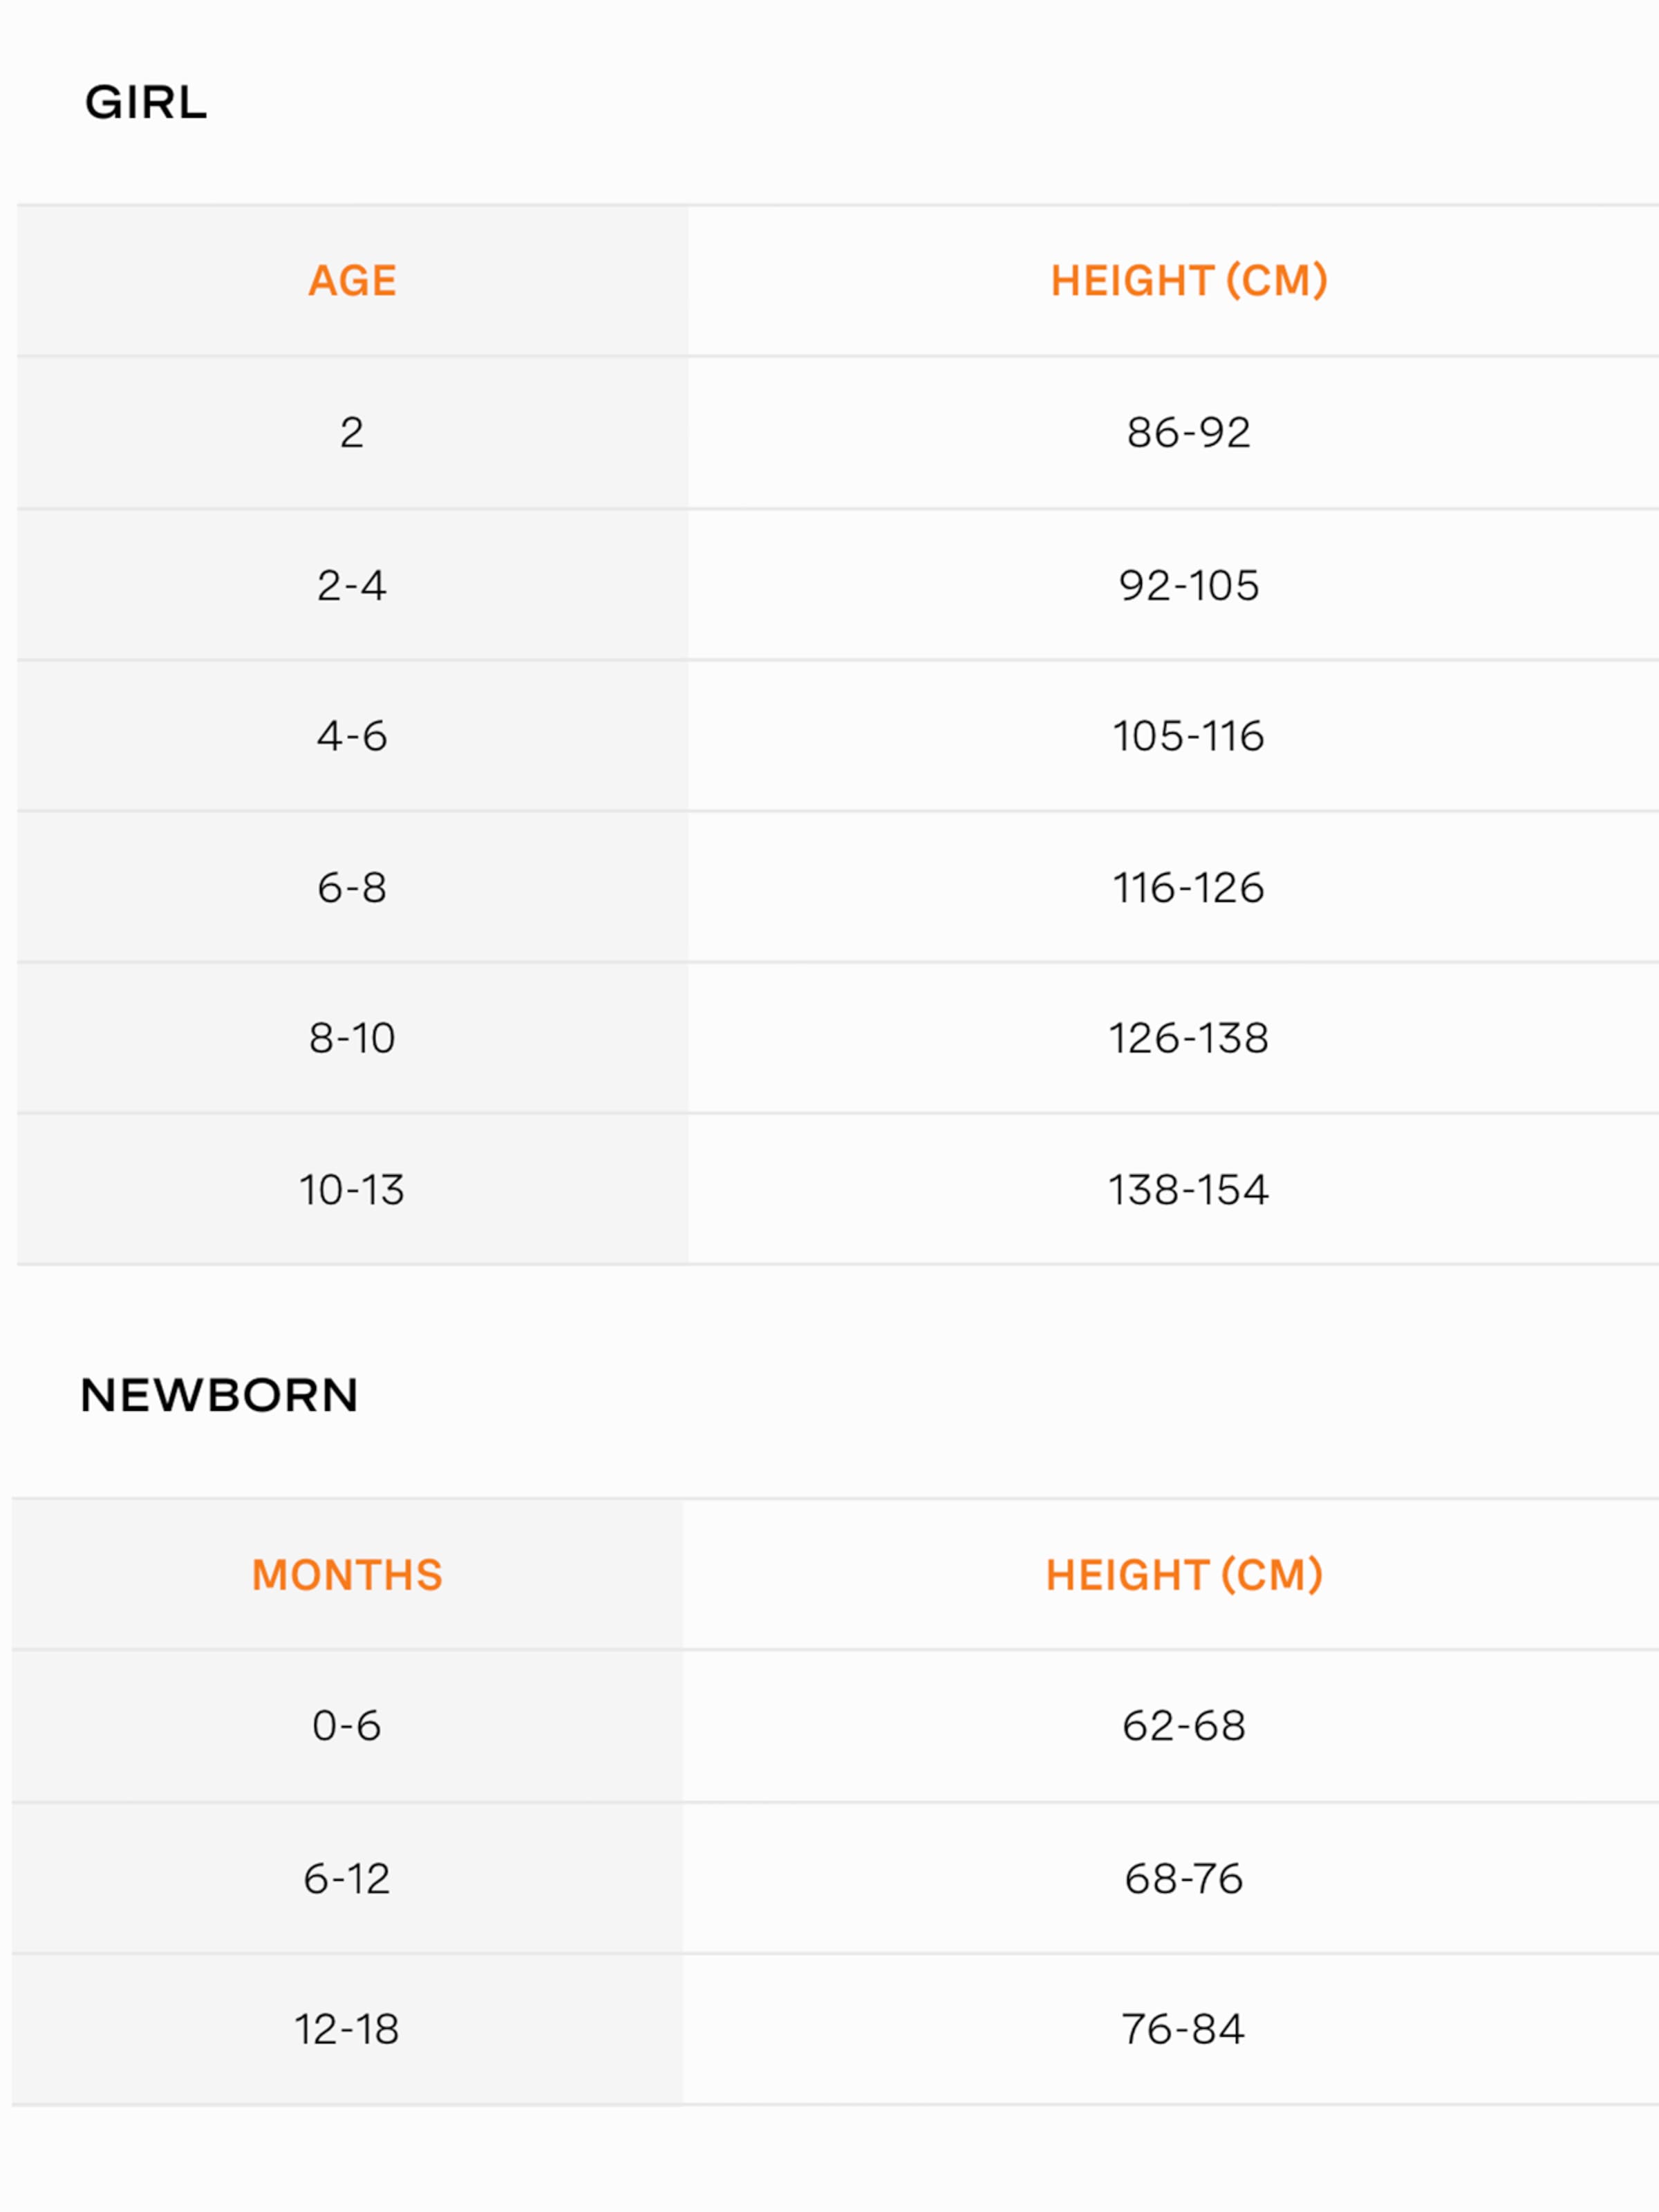This screenshot has width=1659, height=2212.
Task: Select the MONTHS column header
Action: click(x=347, y=1575)
